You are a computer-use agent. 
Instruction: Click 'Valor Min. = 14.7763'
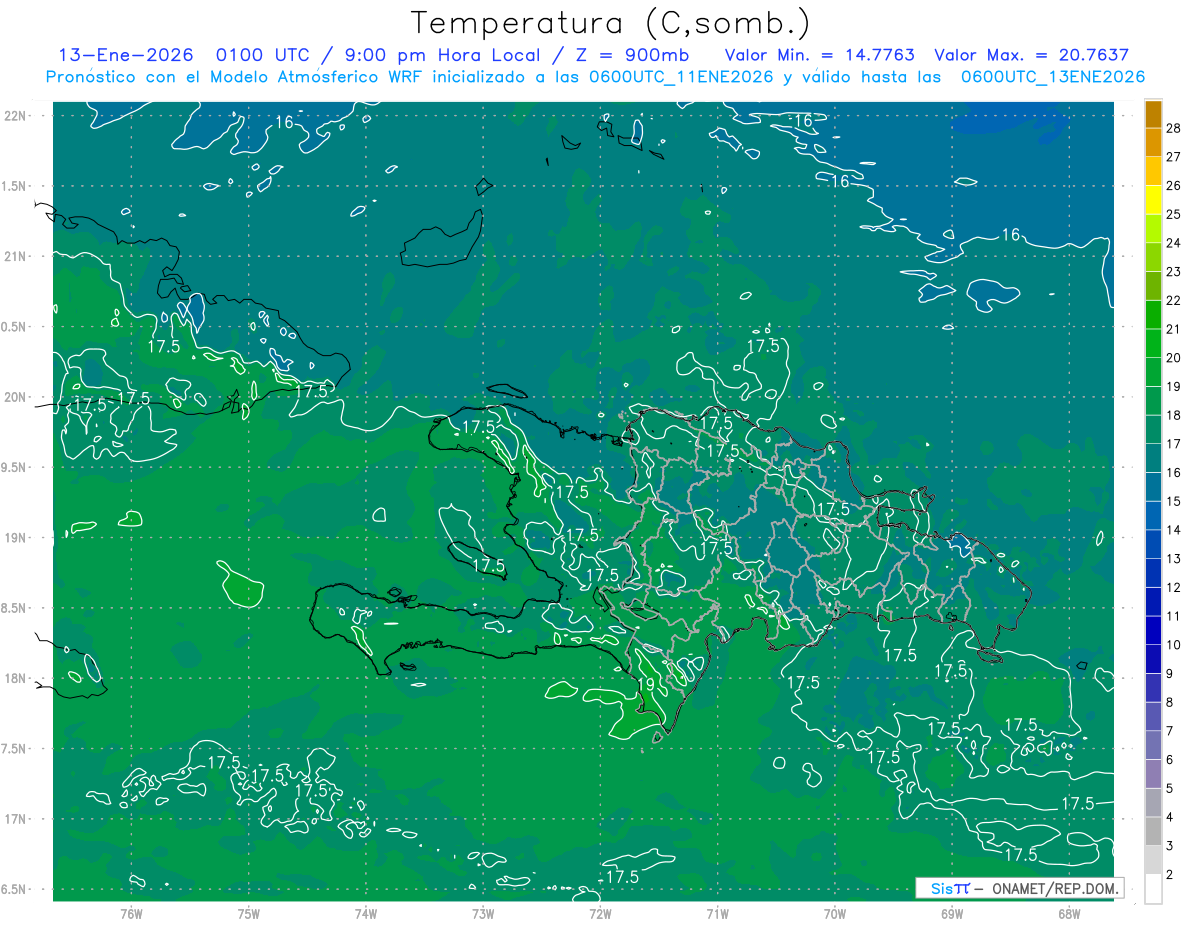[821, 55]
